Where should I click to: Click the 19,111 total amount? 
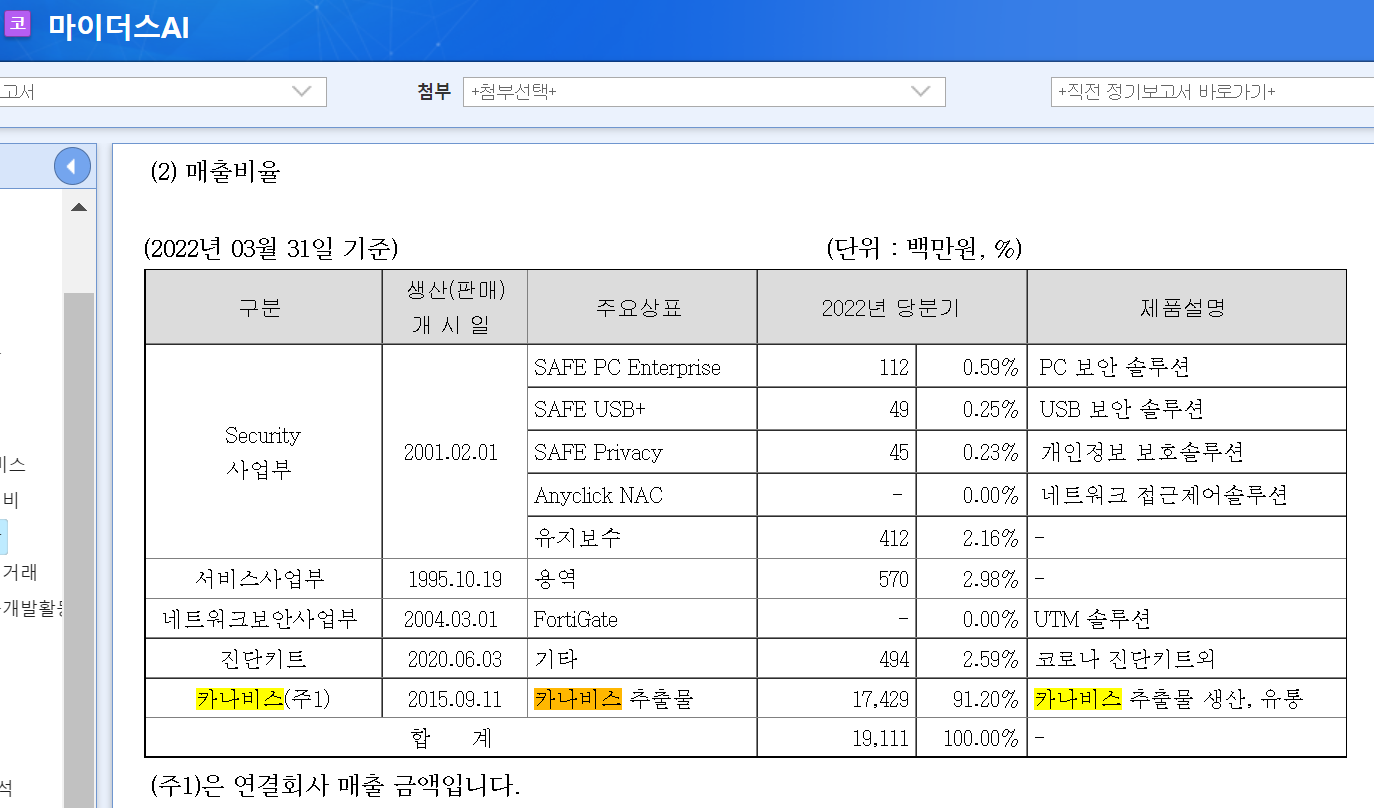(x=836, y=738)
